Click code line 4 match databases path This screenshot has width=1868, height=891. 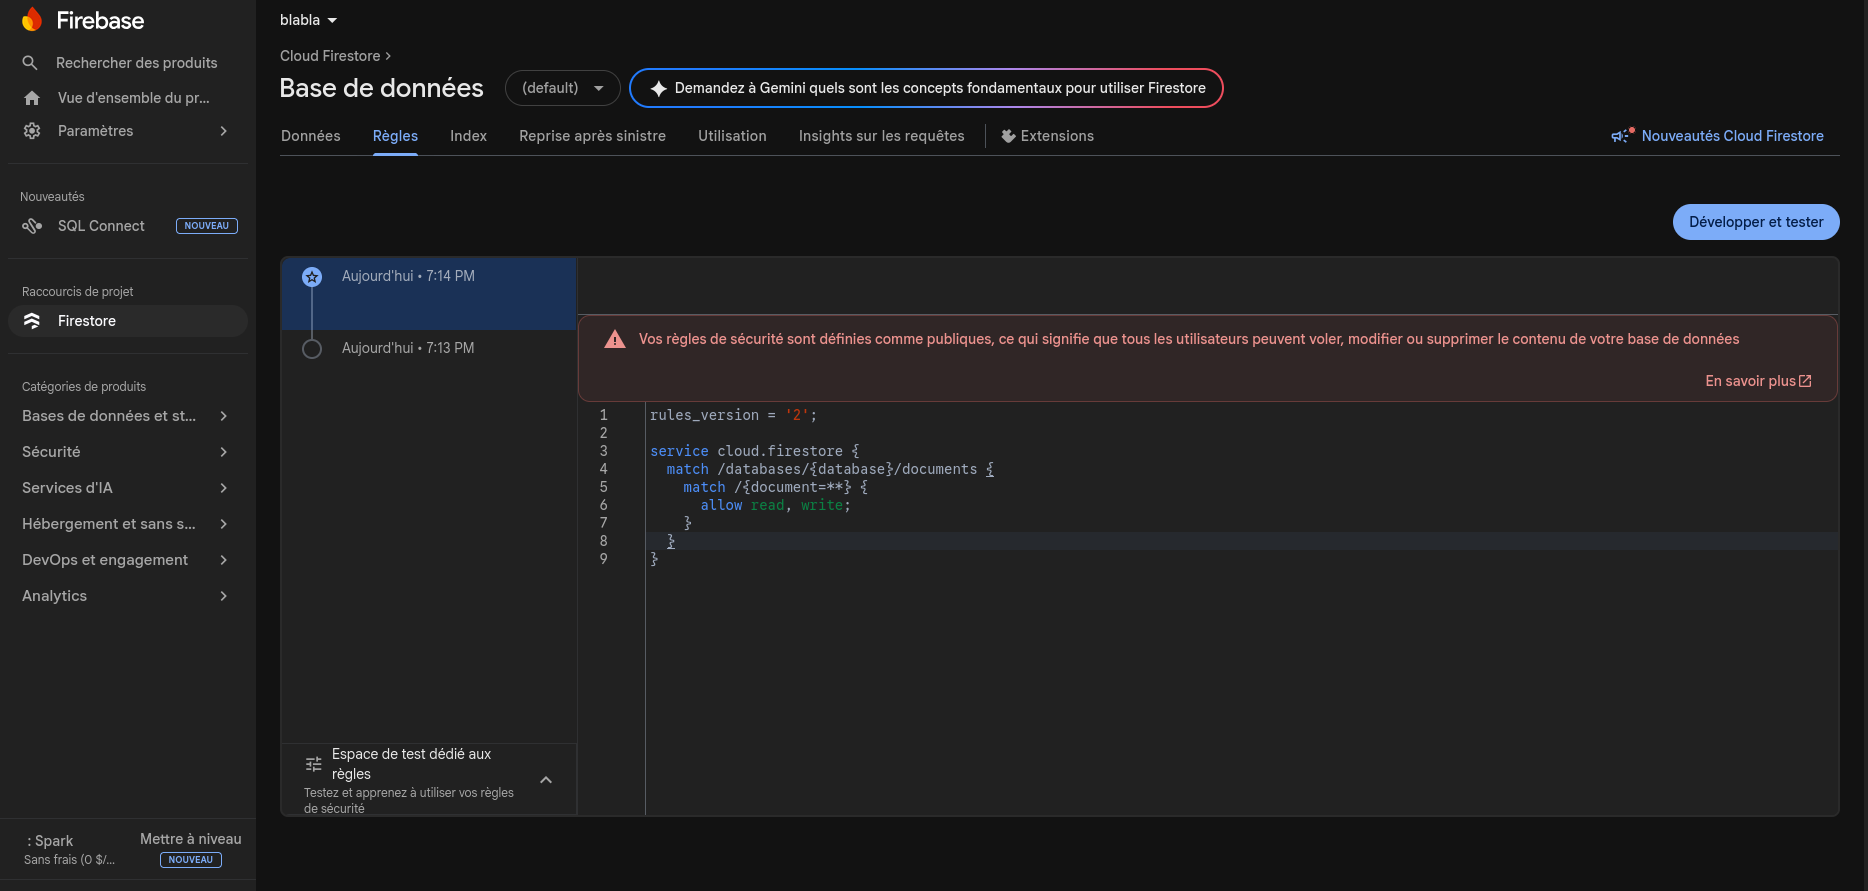tap(830, 470)
